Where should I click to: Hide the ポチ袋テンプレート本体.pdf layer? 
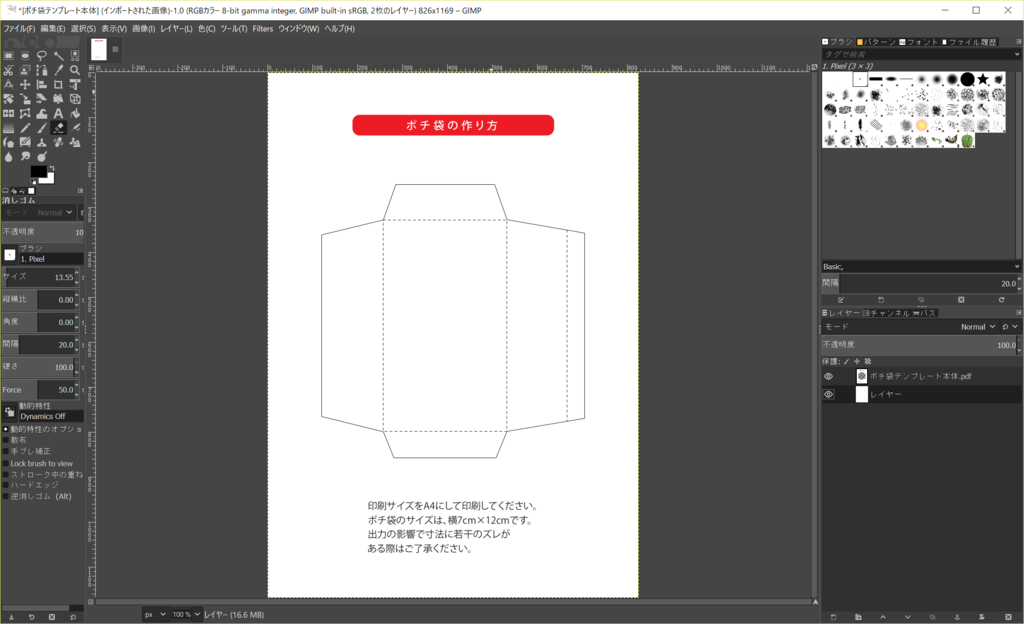coord(828,376)
